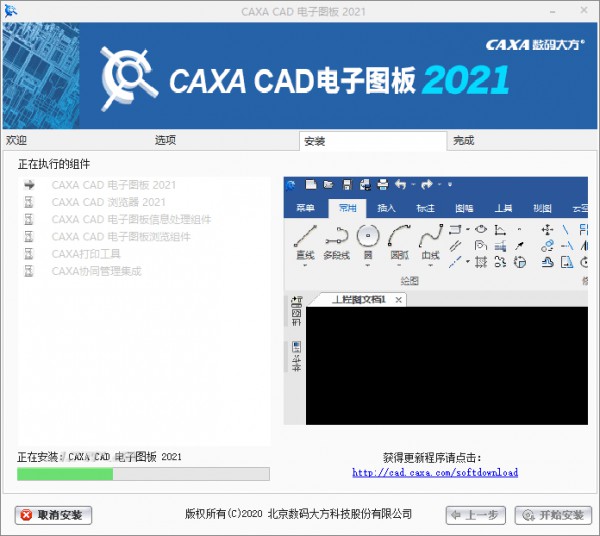Click the green installation progress bar
The image size is (600, 536).
[x=65, y=474]
